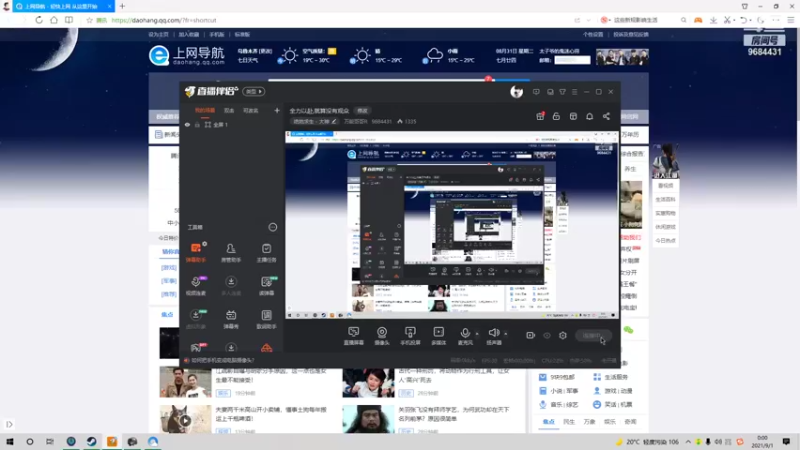
Task: Go to the browser home page
Action: pos(54,20)
